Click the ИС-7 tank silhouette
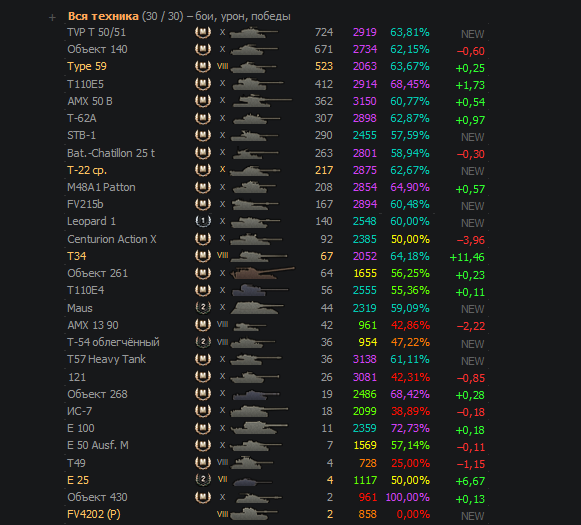Screen dimensions: 581x525 pyautogui.click(x=259, y=411)
